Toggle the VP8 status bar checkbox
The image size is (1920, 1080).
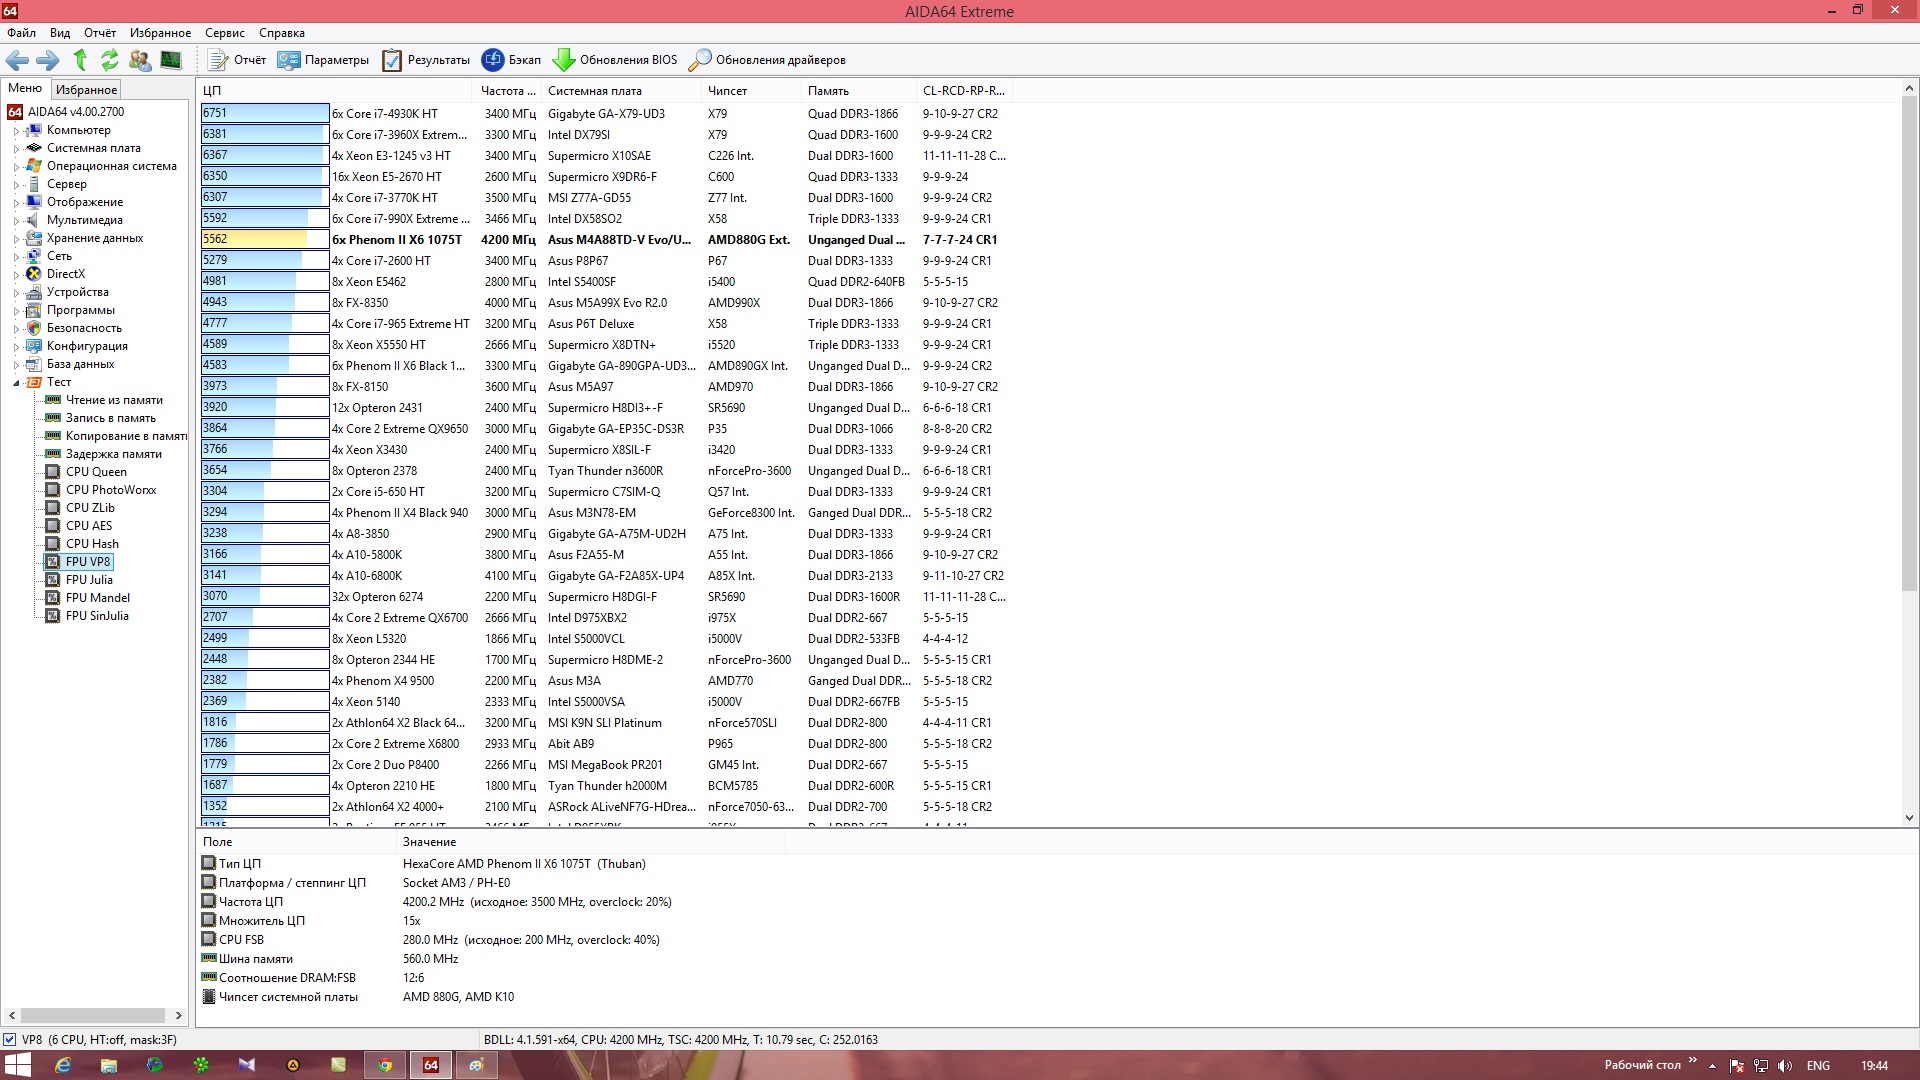click(10, 1040)
